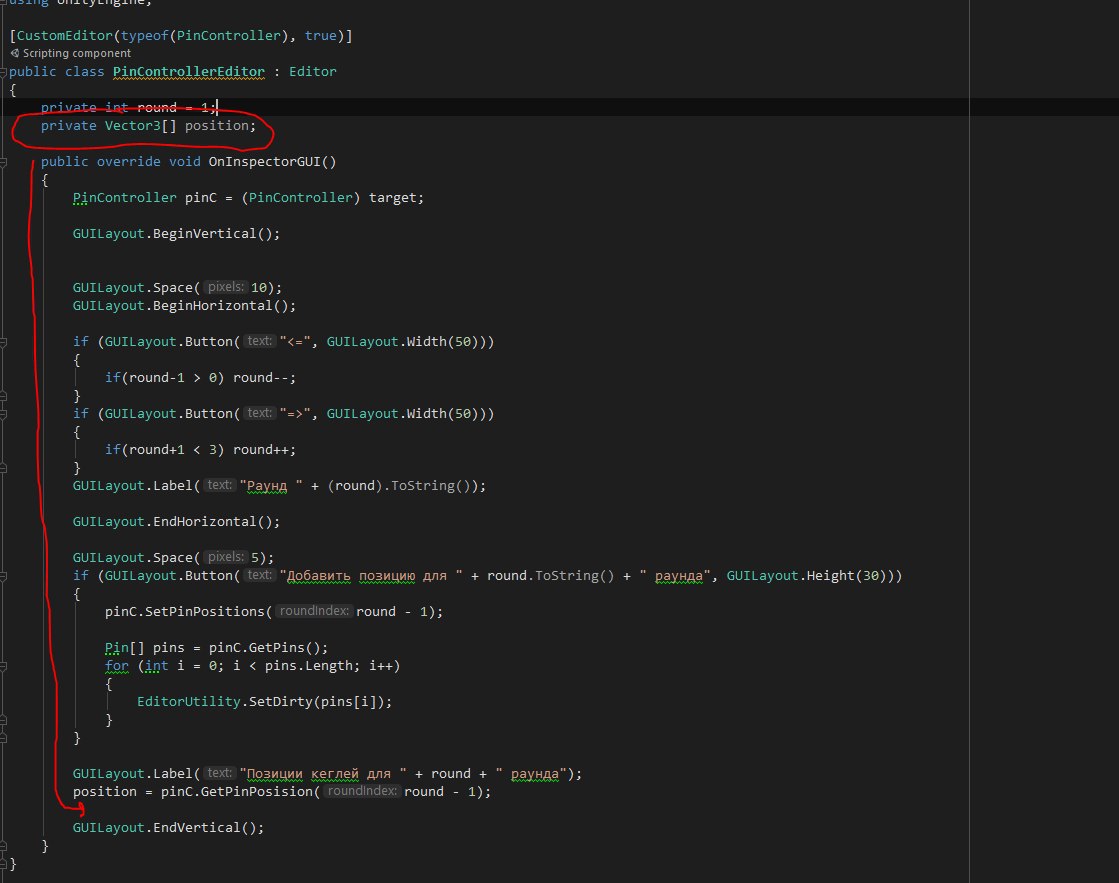This screenshot has width=1119, height=883.
Task: Click 'SetDirty' method call
Action: [x=280, y=702]
